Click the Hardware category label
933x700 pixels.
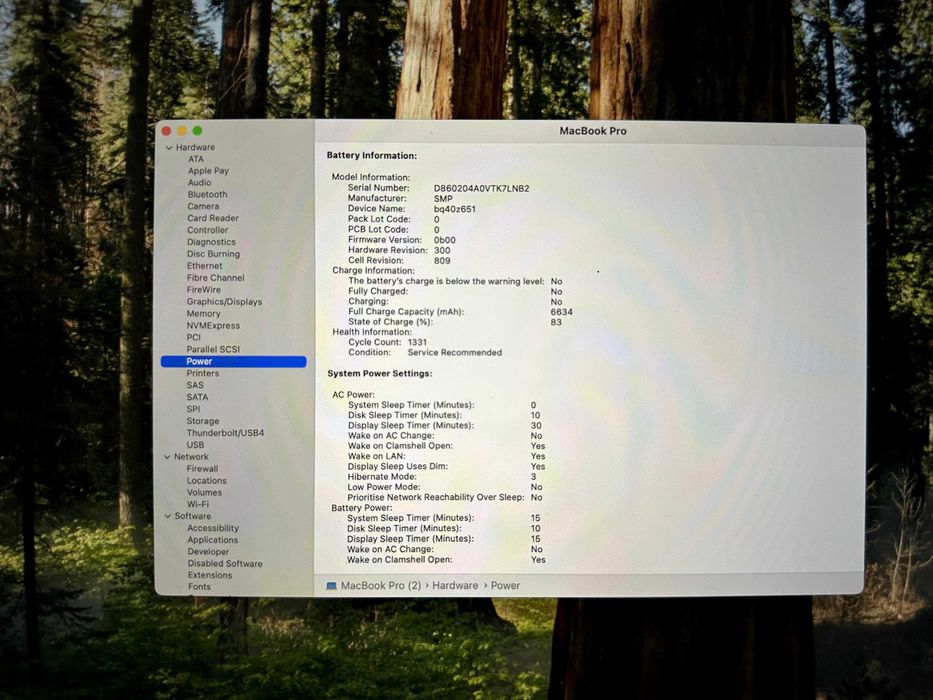(x=195, y=148)
